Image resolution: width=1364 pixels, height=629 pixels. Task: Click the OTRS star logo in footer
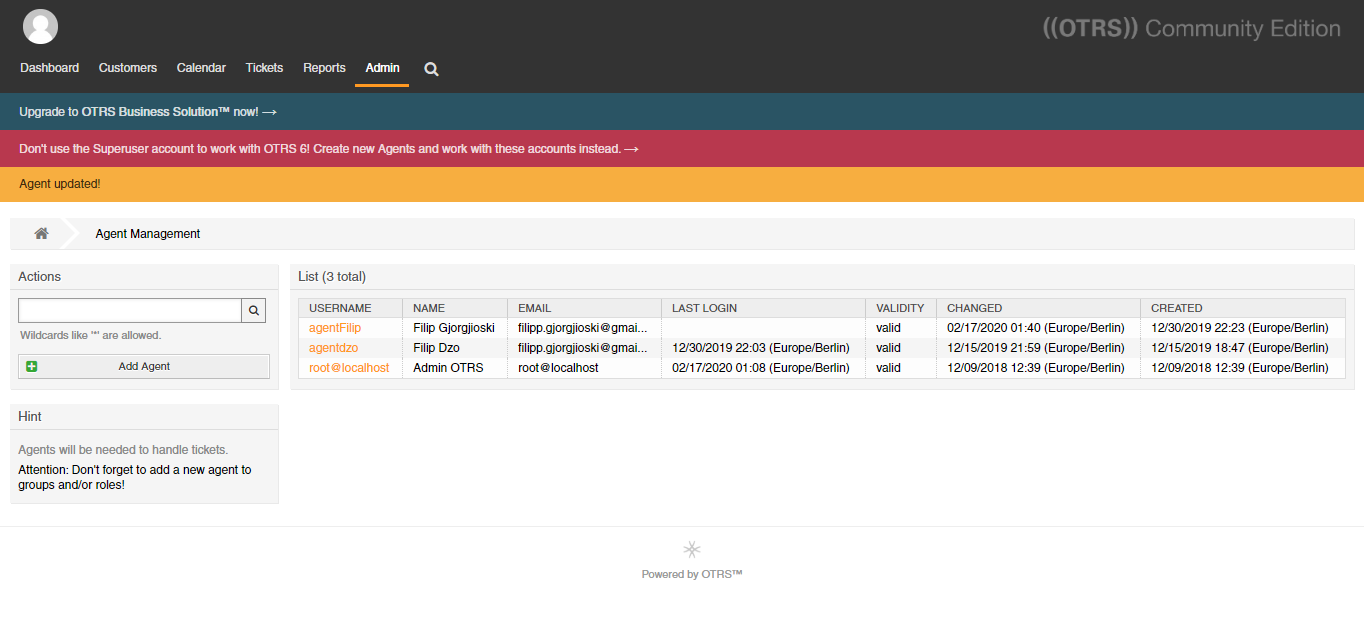[x=691, y=549]
